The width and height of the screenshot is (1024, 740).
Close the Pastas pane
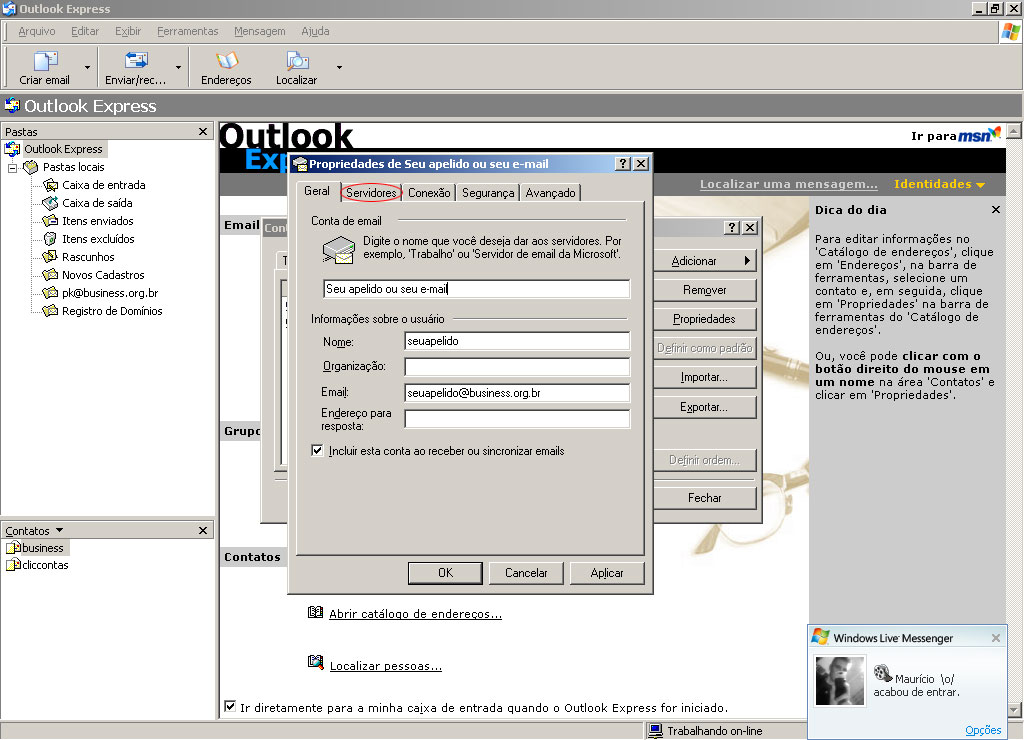[x=203, y=131]
